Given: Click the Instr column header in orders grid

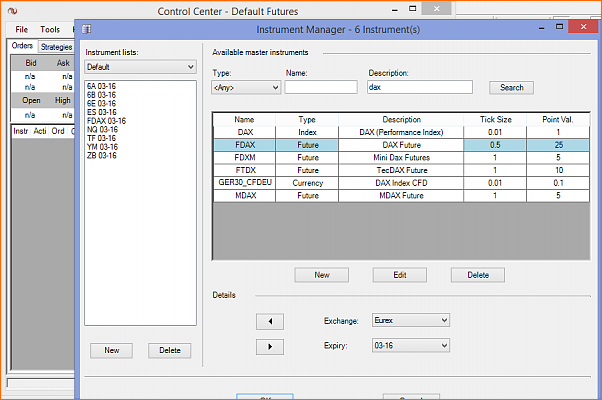Looking at the screenshot, I should click(x=21, y=131).
